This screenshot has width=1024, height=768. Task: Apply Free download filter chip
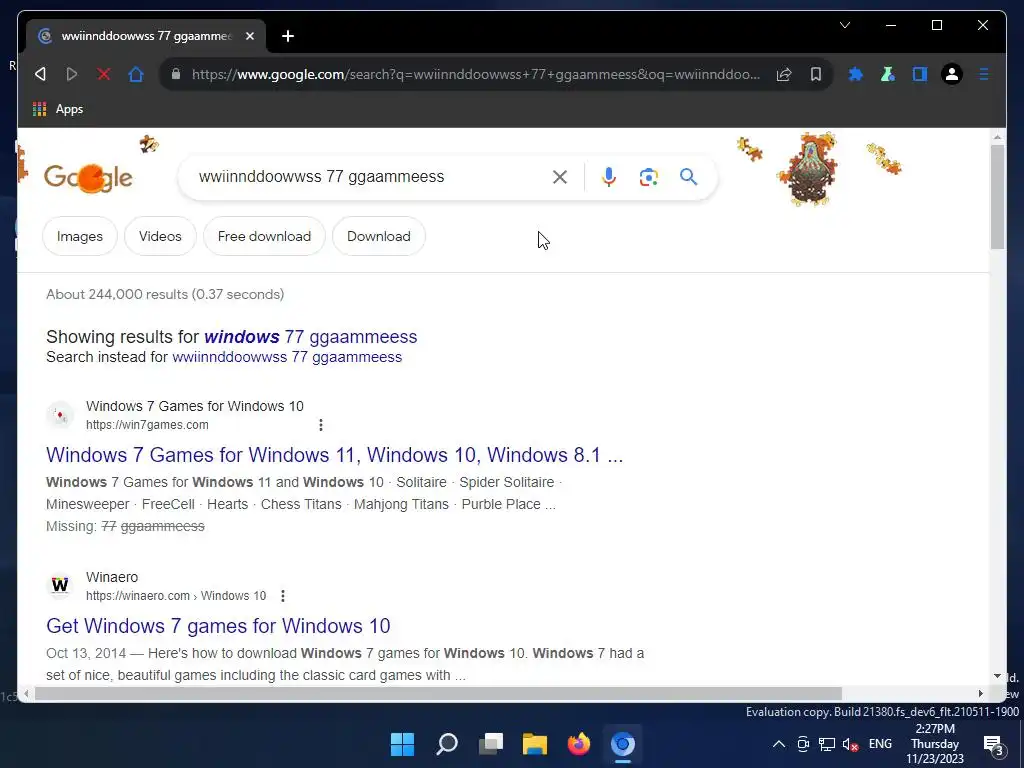tap(264, 236)
